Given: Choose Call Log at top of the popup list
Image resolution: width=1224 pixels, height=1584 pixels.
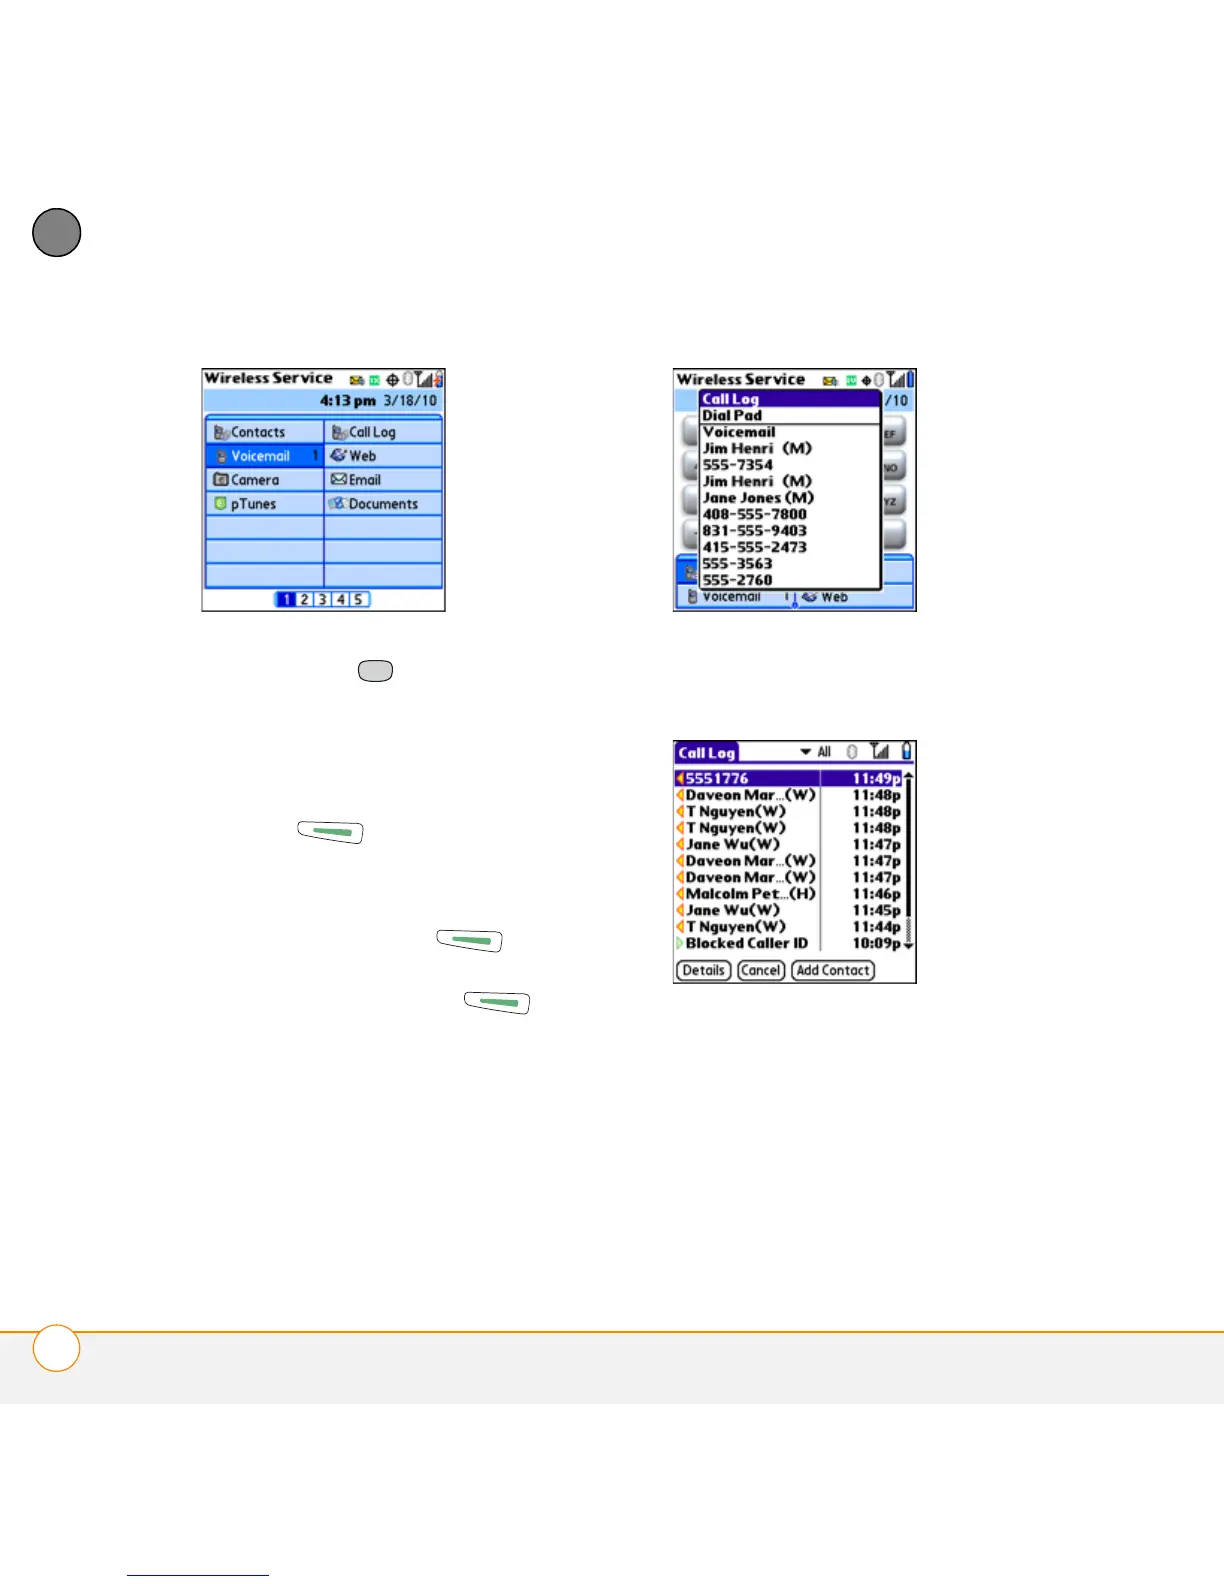Looking at the screenshot, I should tap(789, 399).
